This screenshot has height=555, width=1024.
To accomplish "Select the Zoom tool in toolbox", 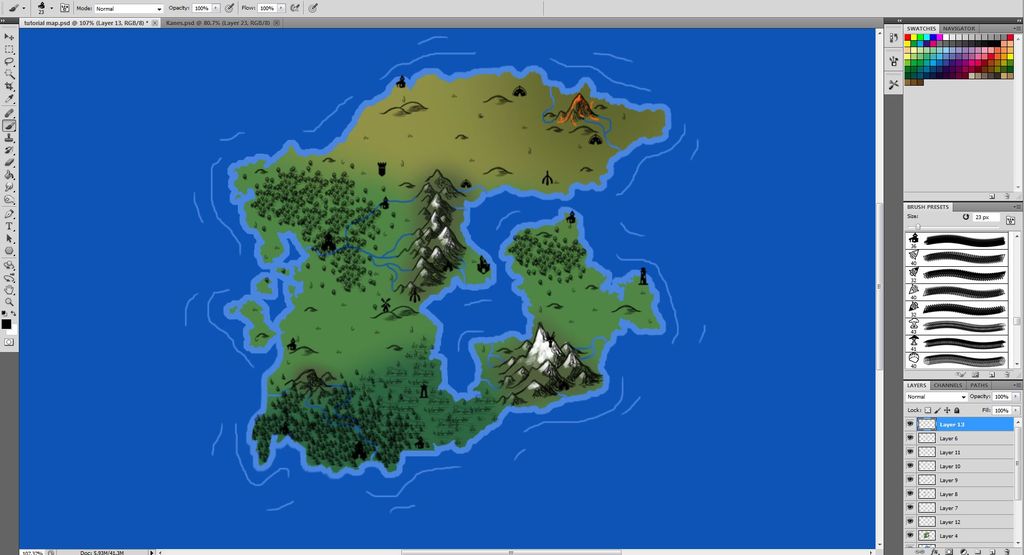I will (9, 301).
